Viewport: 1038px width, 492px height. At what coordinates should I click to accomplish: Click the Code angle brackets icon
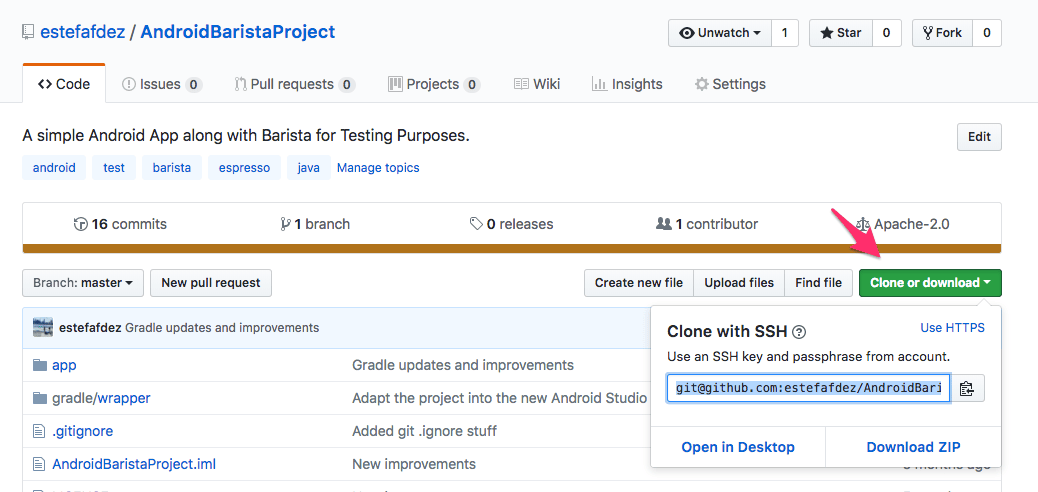(45, 84)
